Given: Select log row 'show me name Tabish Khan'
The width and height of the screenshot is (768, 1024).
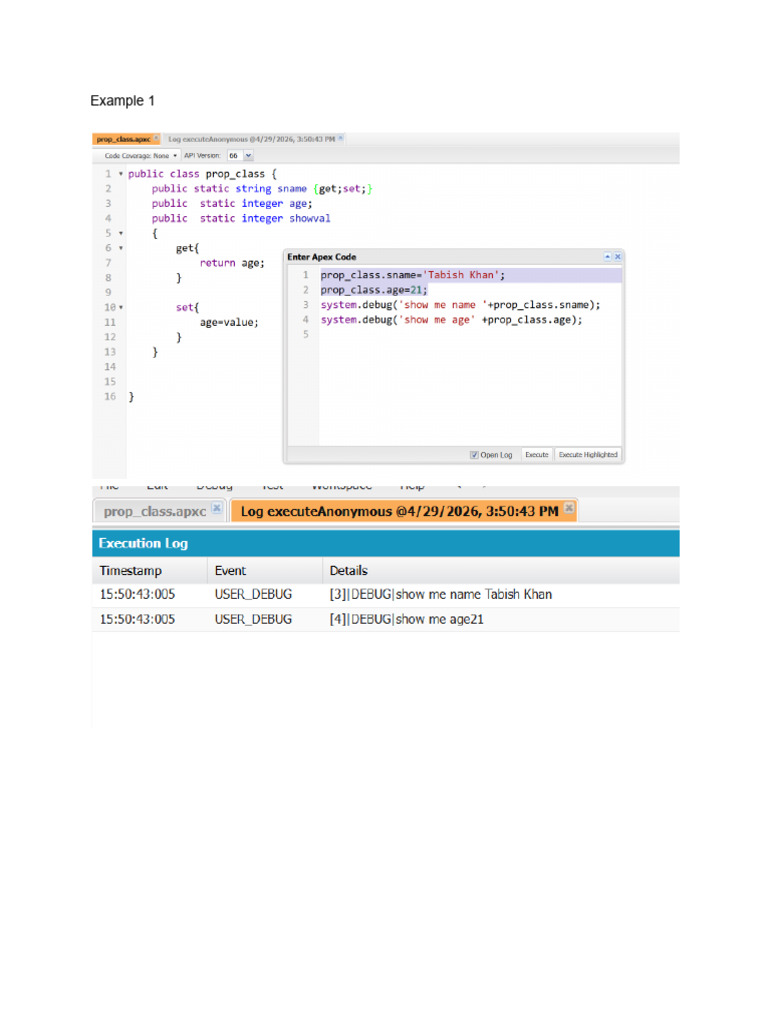Looking at the screenshot, I should 385,594.
